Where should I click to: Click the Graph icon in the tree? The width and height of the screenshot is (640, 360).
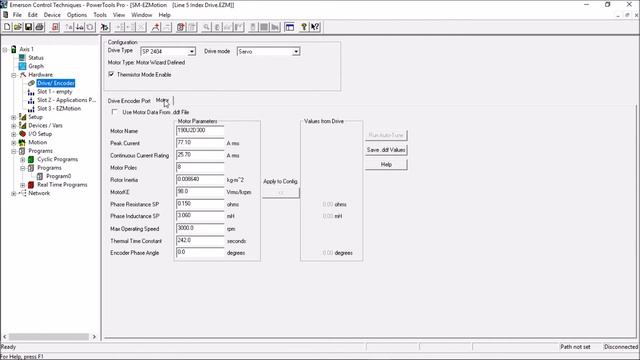pos(22,66)
